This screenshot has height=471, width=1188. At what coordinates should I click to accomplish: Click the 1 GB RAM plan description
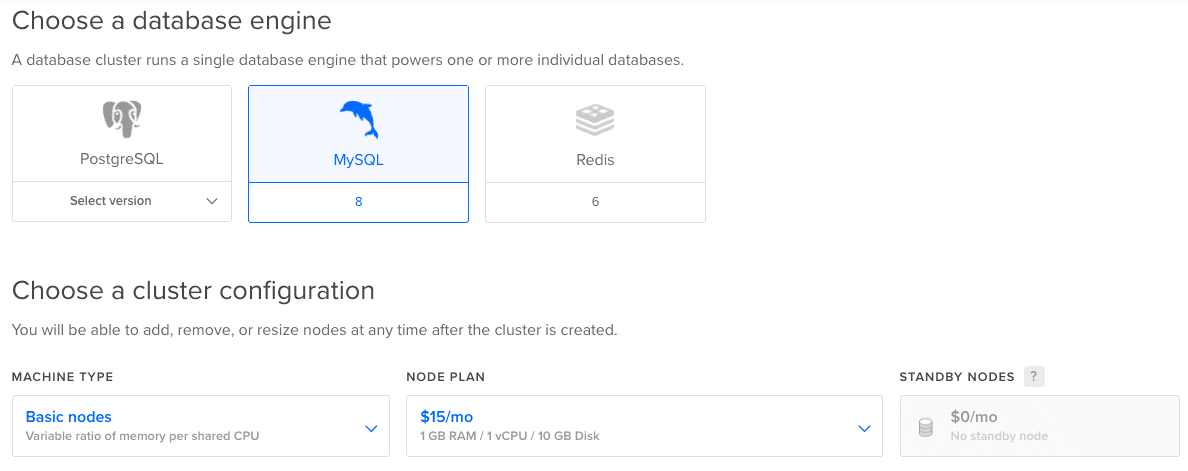coord(509,436)
